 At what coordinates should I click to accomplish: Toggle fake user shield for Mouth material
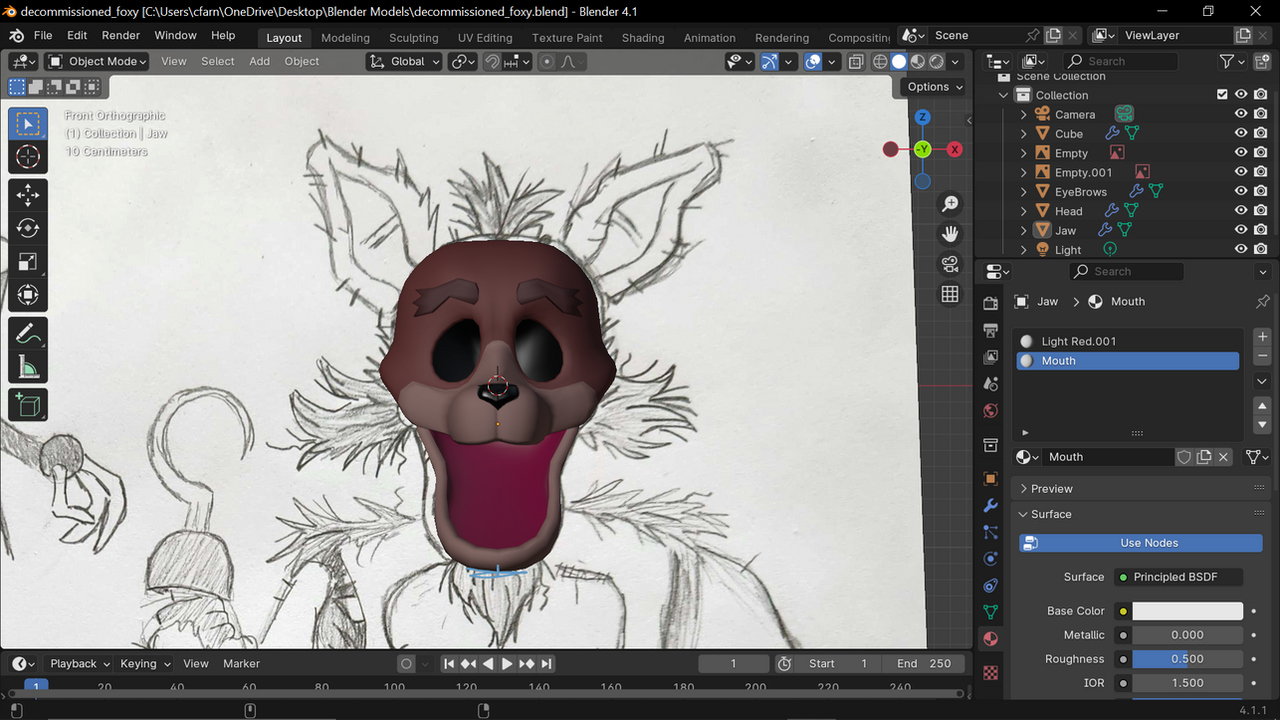coord(1185,457)
